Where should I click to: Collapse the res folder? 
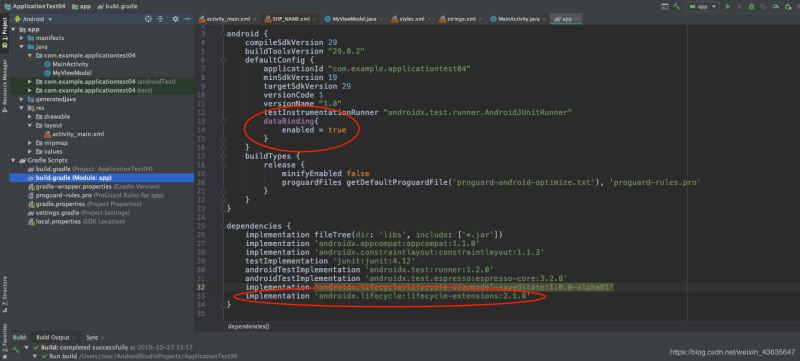click(22, 108)
